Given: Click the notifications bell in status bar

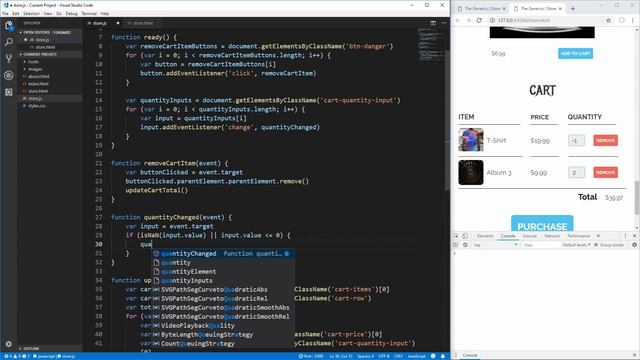Looking at the screenshot, I should pyautogui.click(x=443, y=356).
